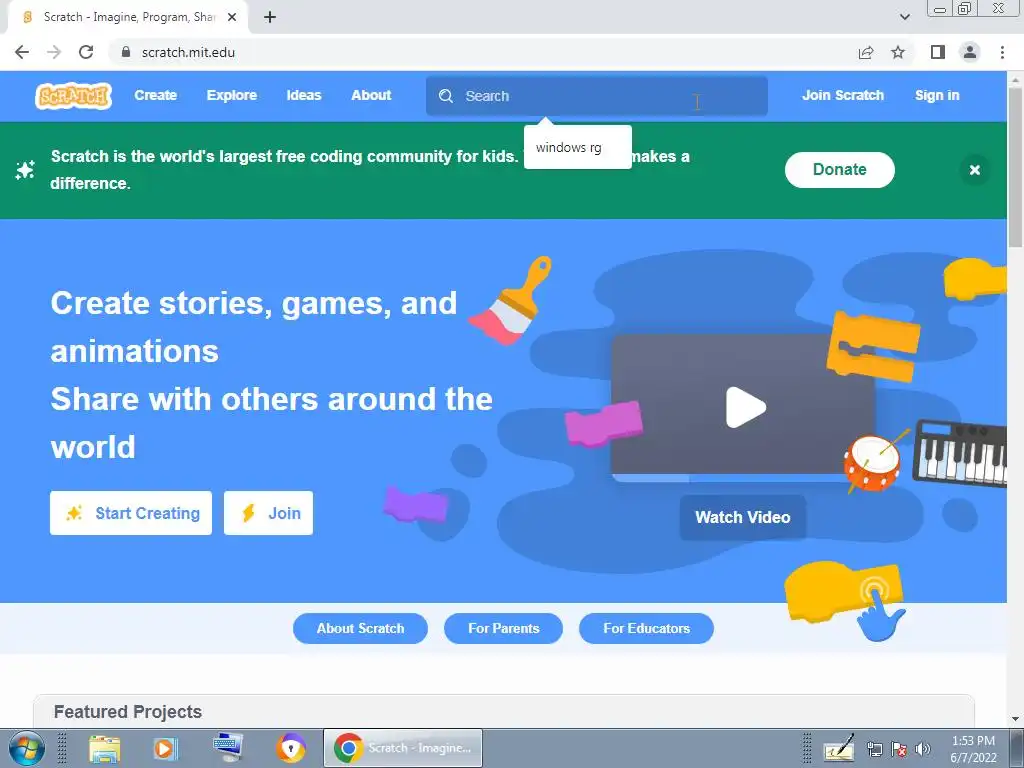Screen dimensions: 1024x768
Task: Click the Featured Projects heading
Action: (128, 712)
